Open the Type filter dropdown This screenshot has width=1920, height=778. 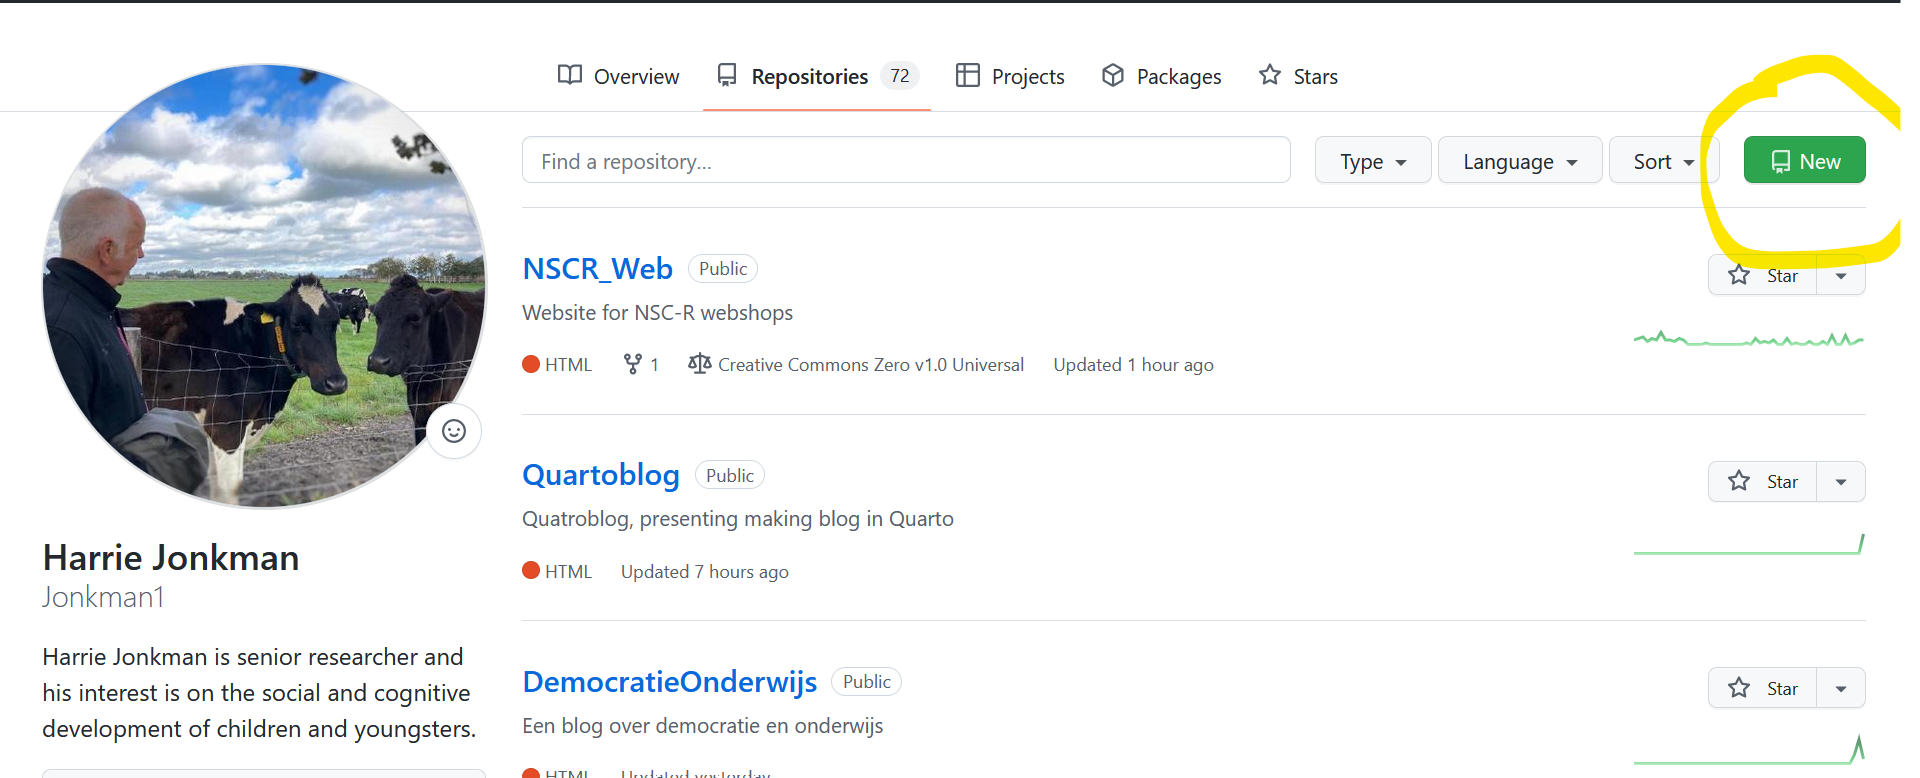click(1372, 161)
